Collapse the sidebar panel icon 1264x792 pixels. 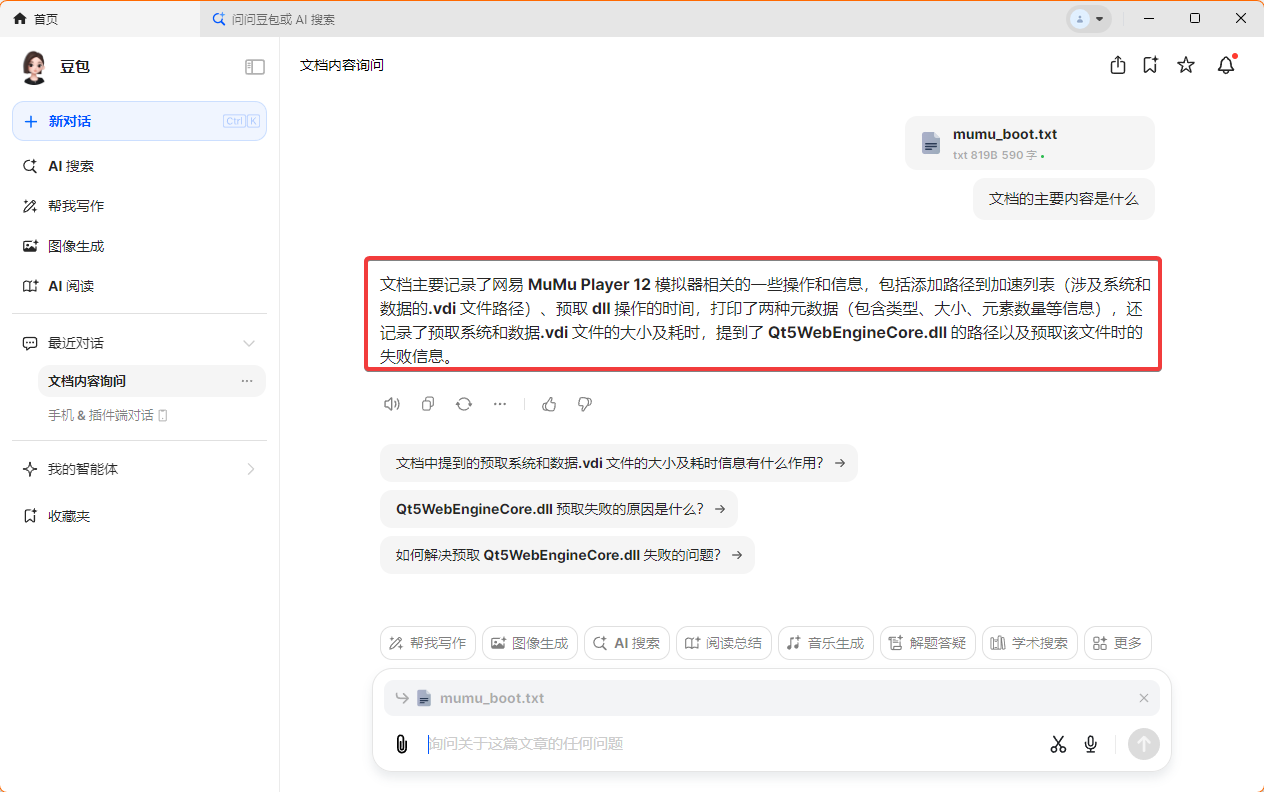pyautogui.click(x=255, y=67)
